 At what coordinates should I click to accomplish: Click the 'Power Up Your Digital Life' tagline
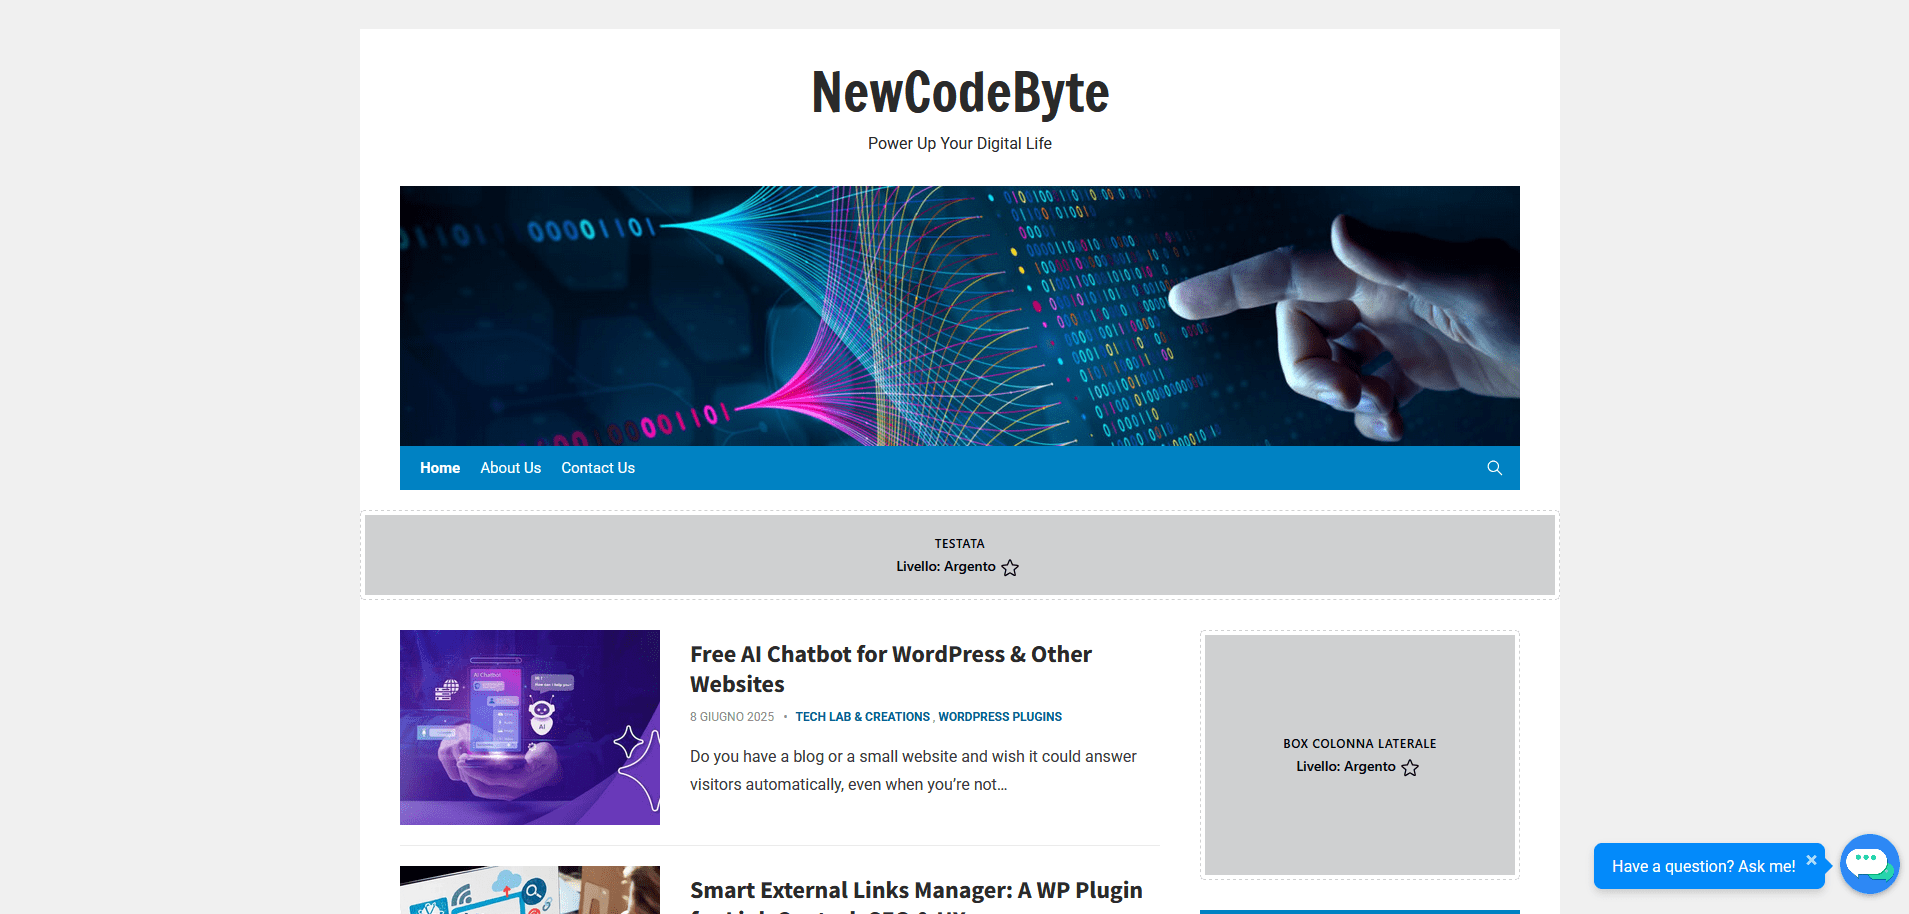[x=960, y=143]
